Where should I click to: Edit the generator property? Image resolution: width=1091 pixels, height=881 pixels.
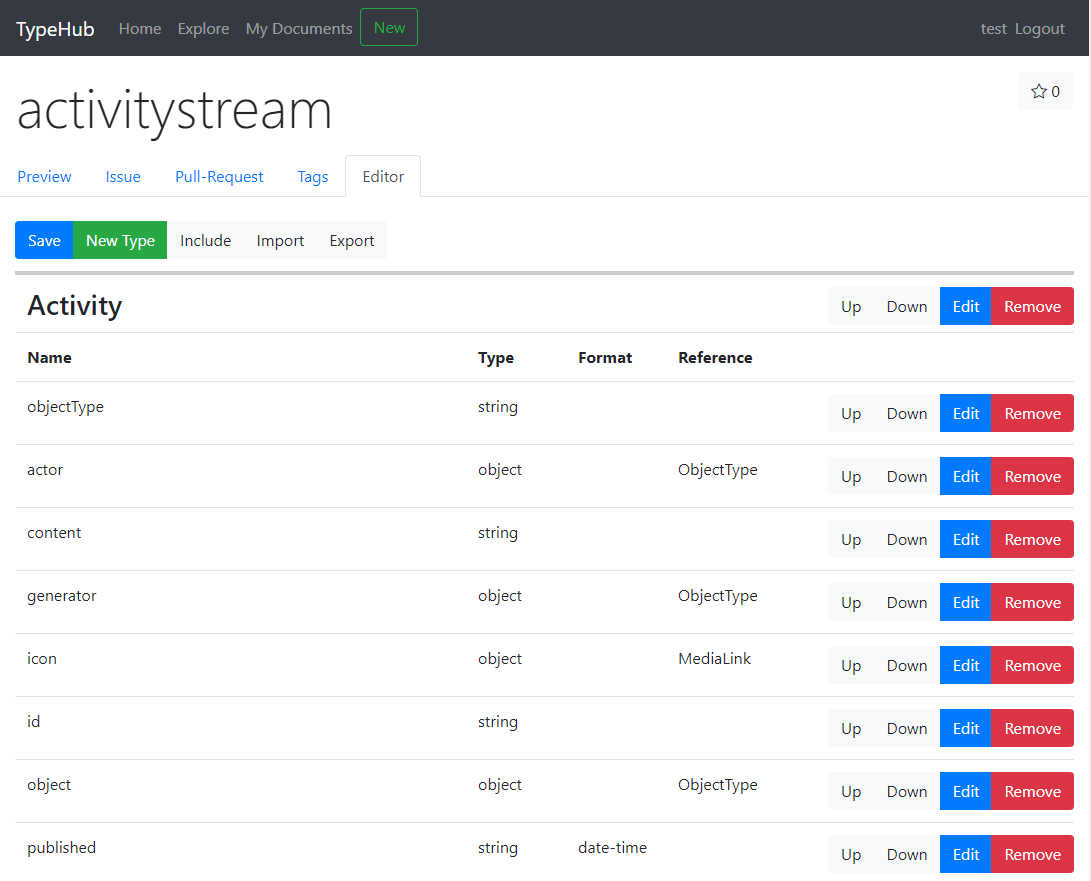click(966, 602)
